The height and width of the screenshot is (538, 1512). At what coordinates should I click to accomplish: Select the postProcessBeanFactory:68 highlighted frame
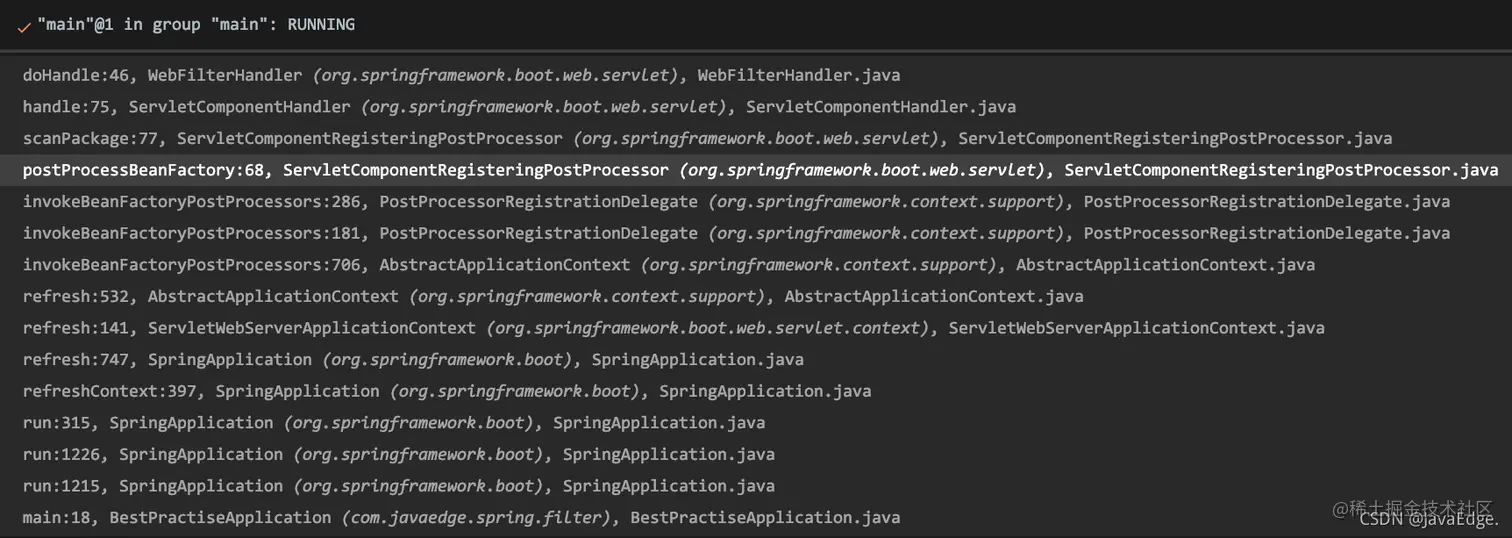756,170
